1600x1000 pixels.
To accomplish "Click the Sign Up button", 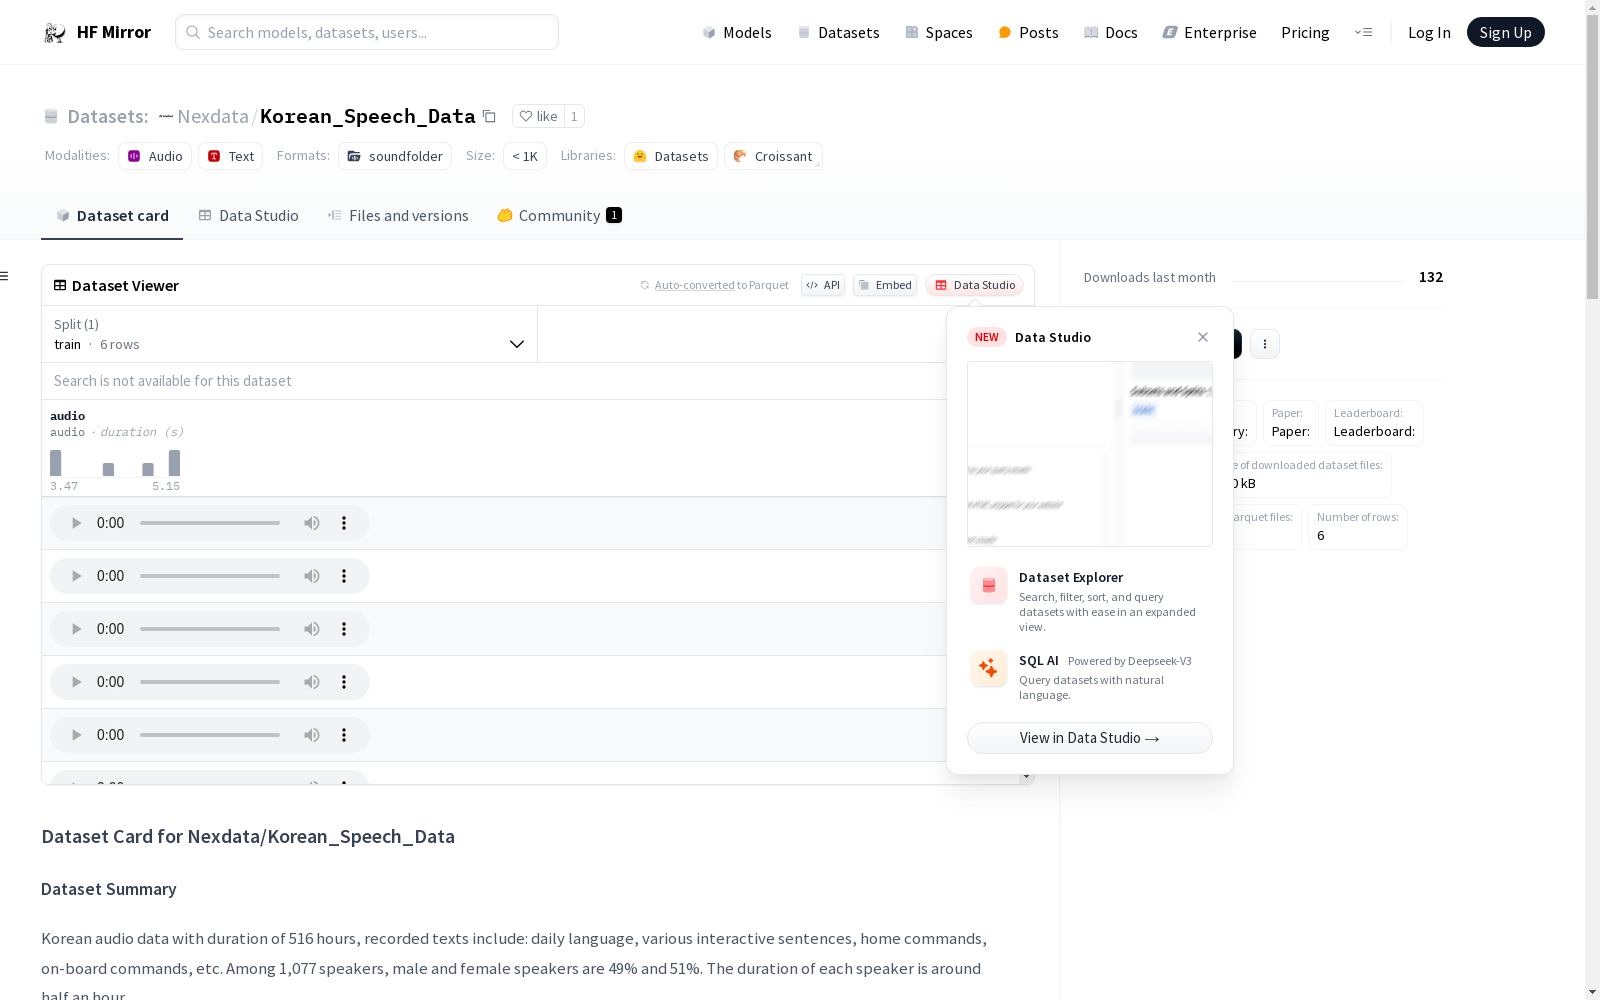I will coord(1505,32).
